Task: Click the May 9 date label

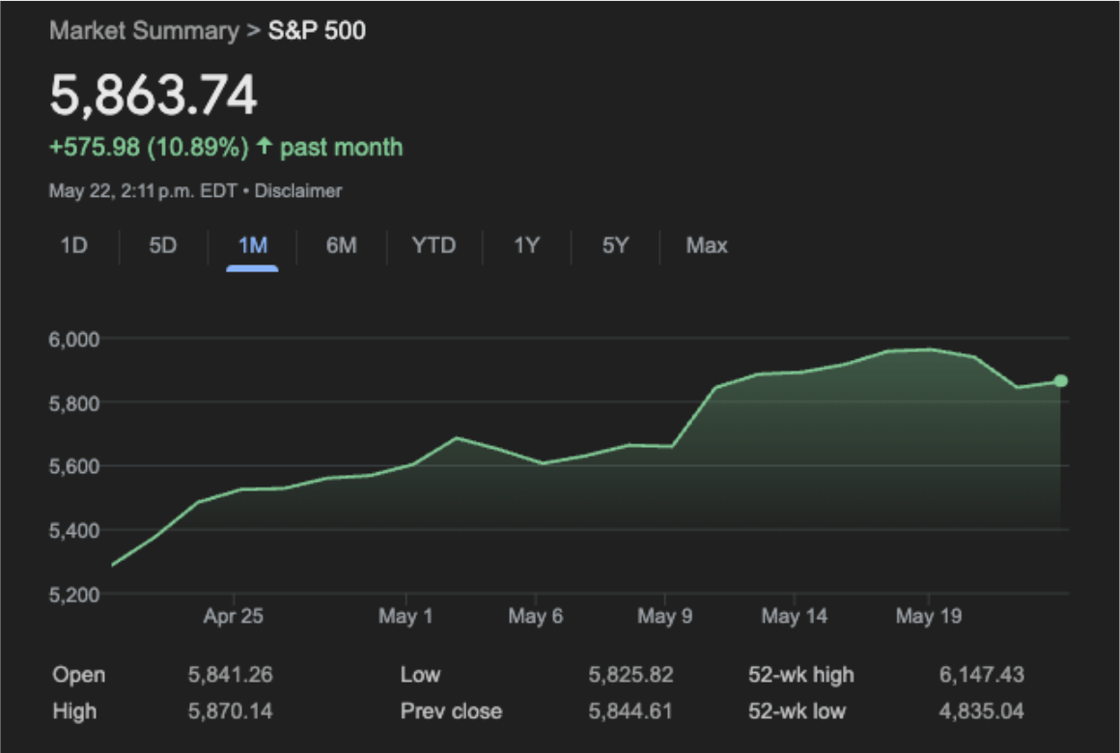Action: pos(664,616)
